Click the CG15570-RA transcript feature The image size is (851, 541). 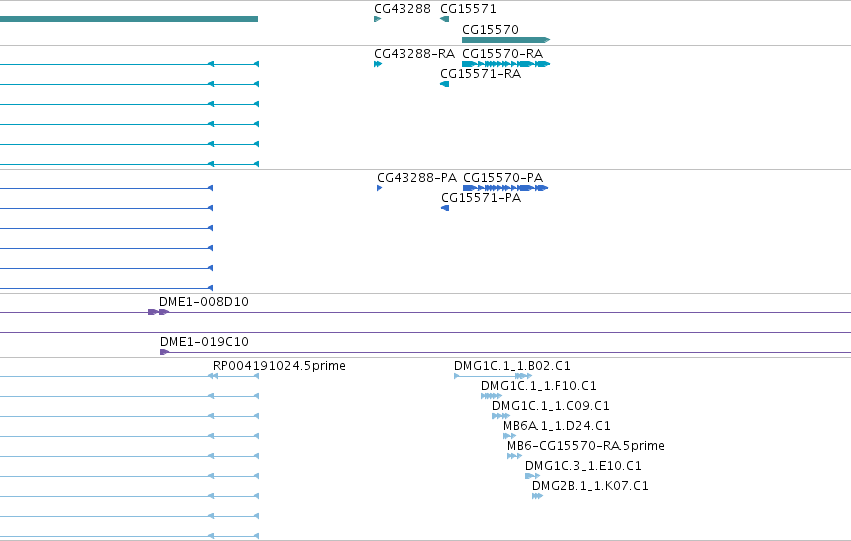[506, 64]
